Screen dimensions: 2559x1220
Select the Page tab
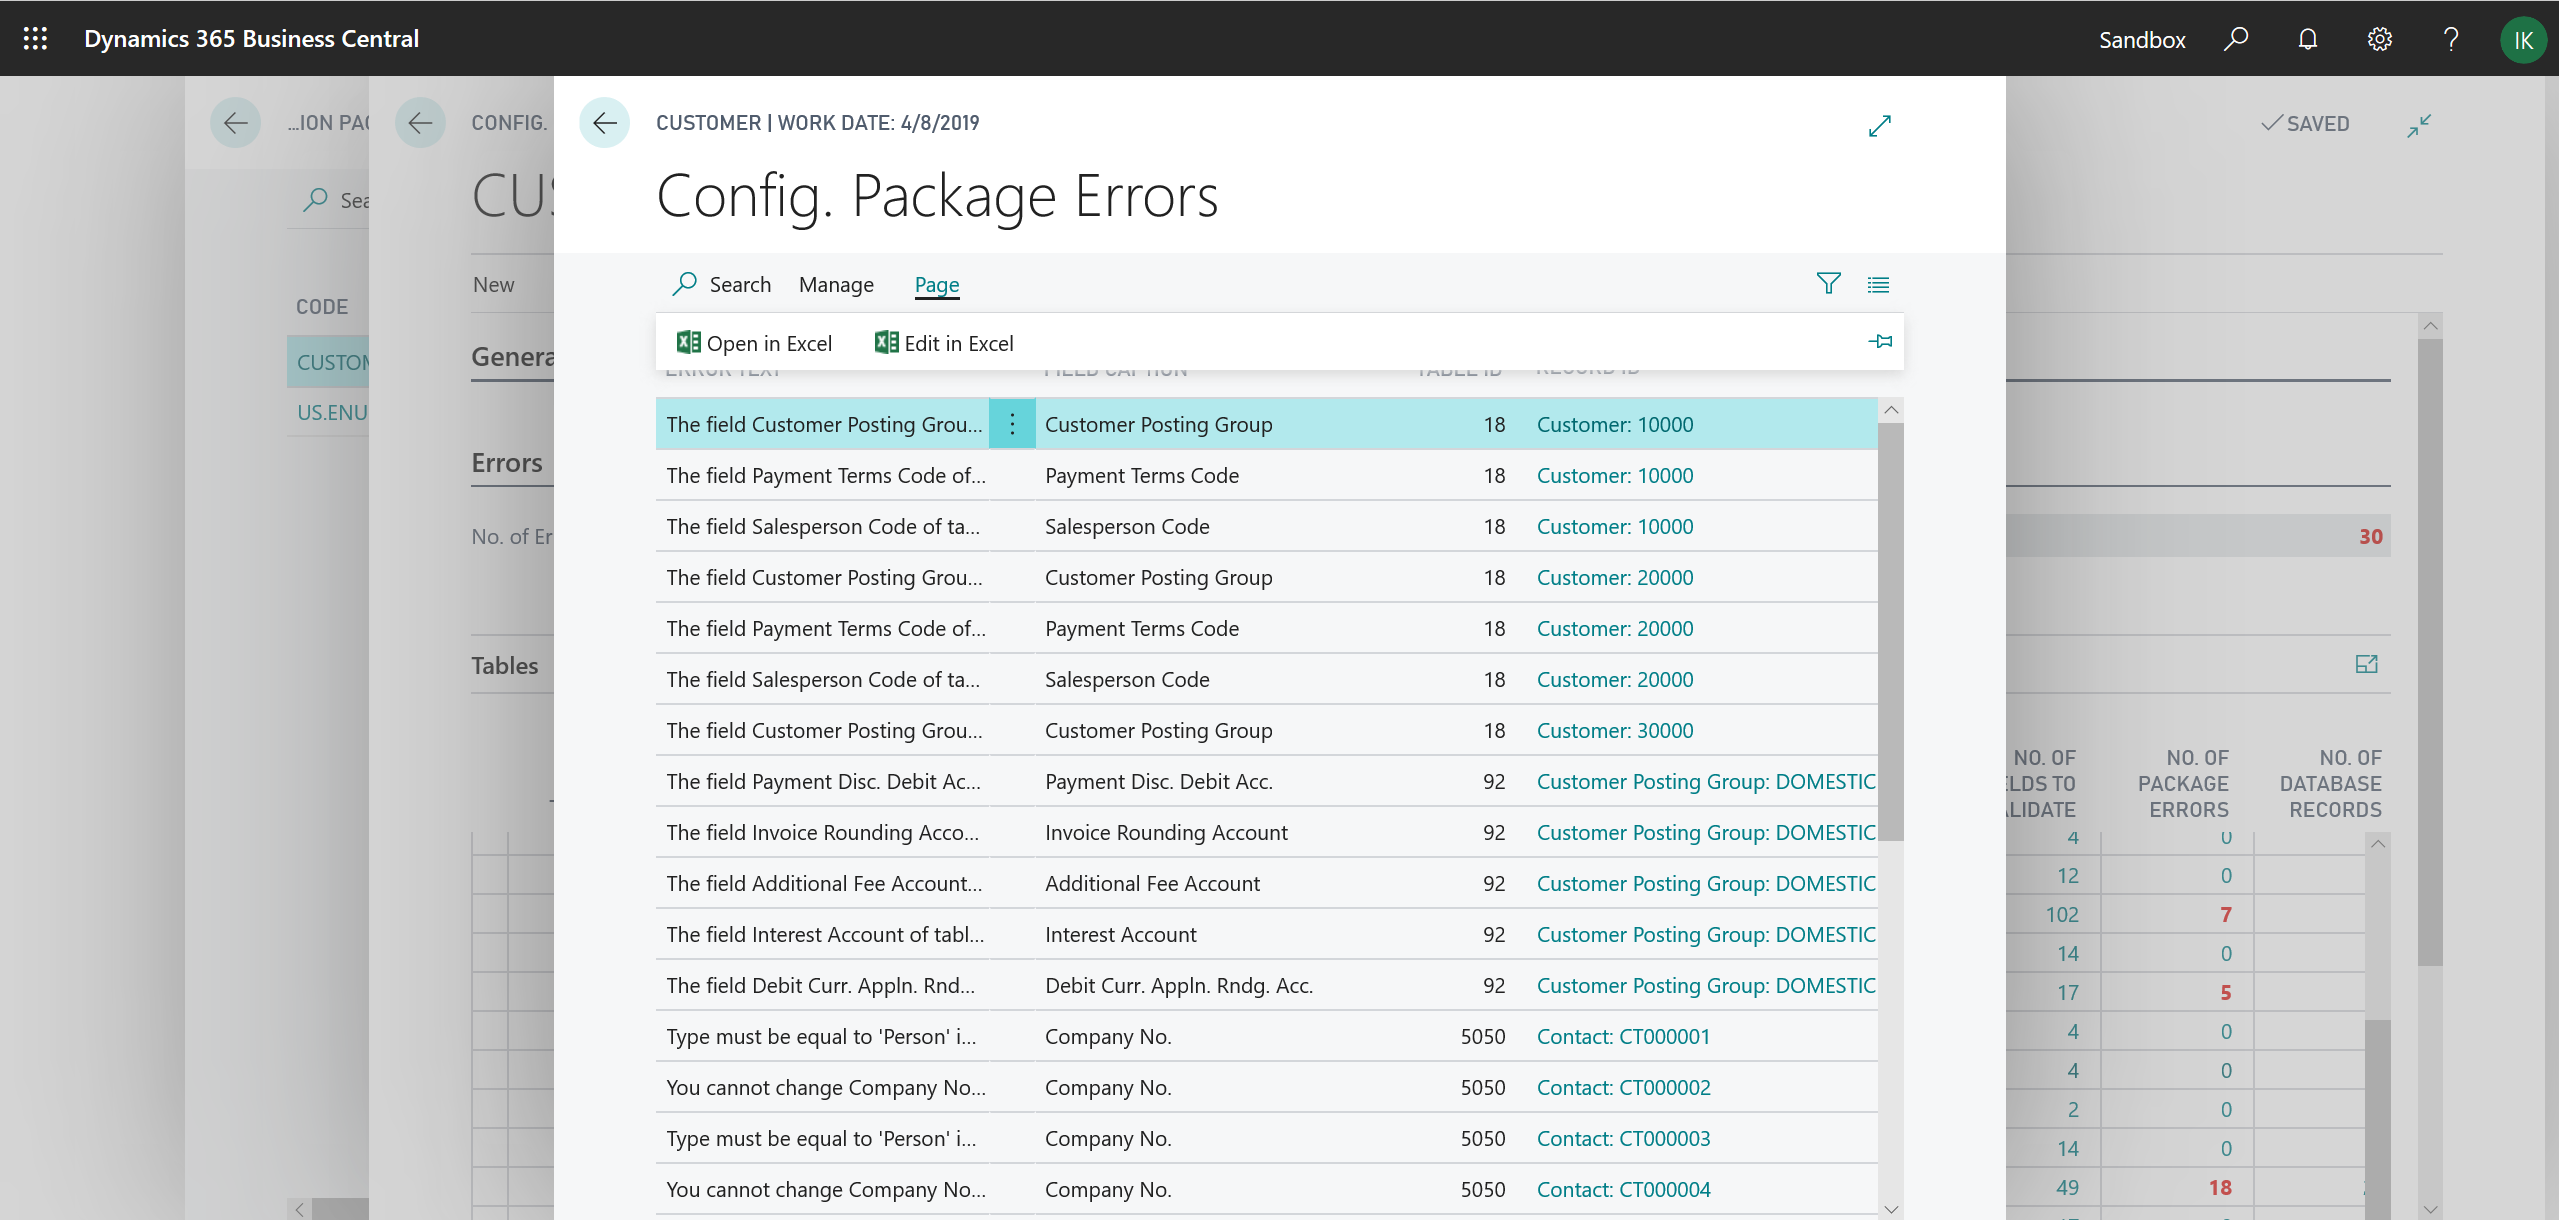tap(935, 284)
